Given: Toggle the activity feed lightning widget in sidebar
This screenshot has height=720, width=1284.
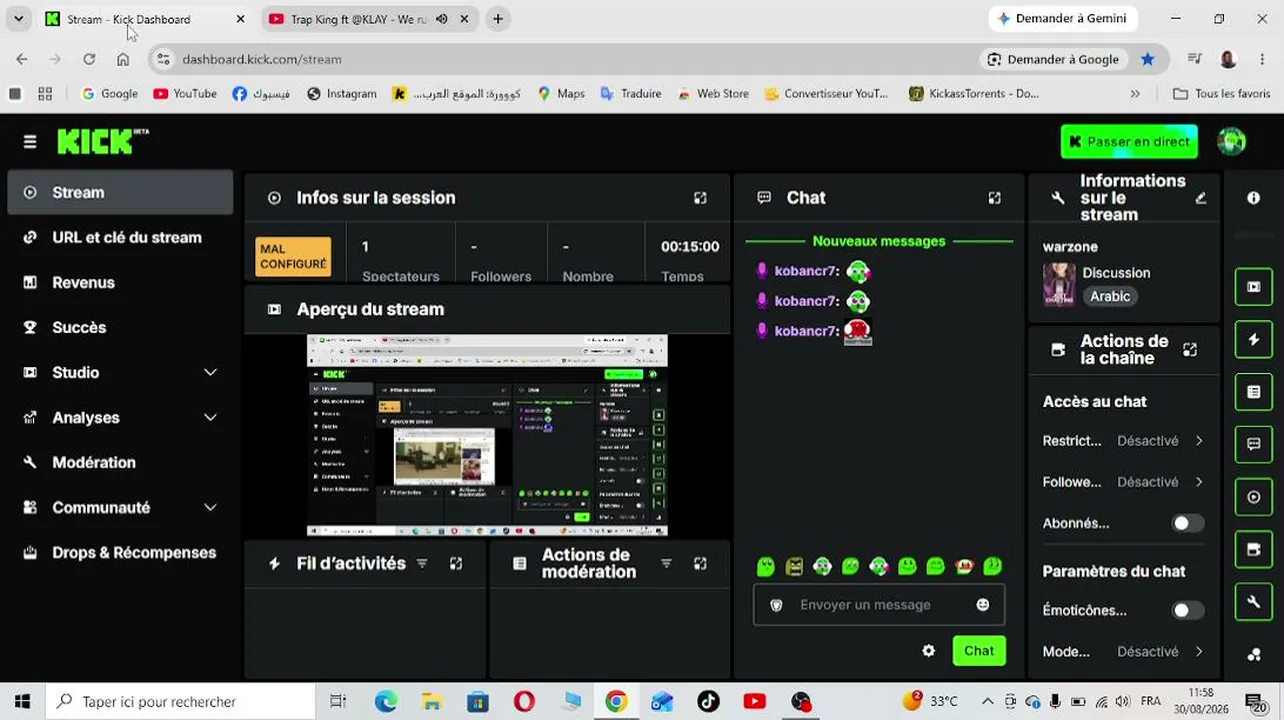Looking at the screenshot, I should [x=1254, y=340].
